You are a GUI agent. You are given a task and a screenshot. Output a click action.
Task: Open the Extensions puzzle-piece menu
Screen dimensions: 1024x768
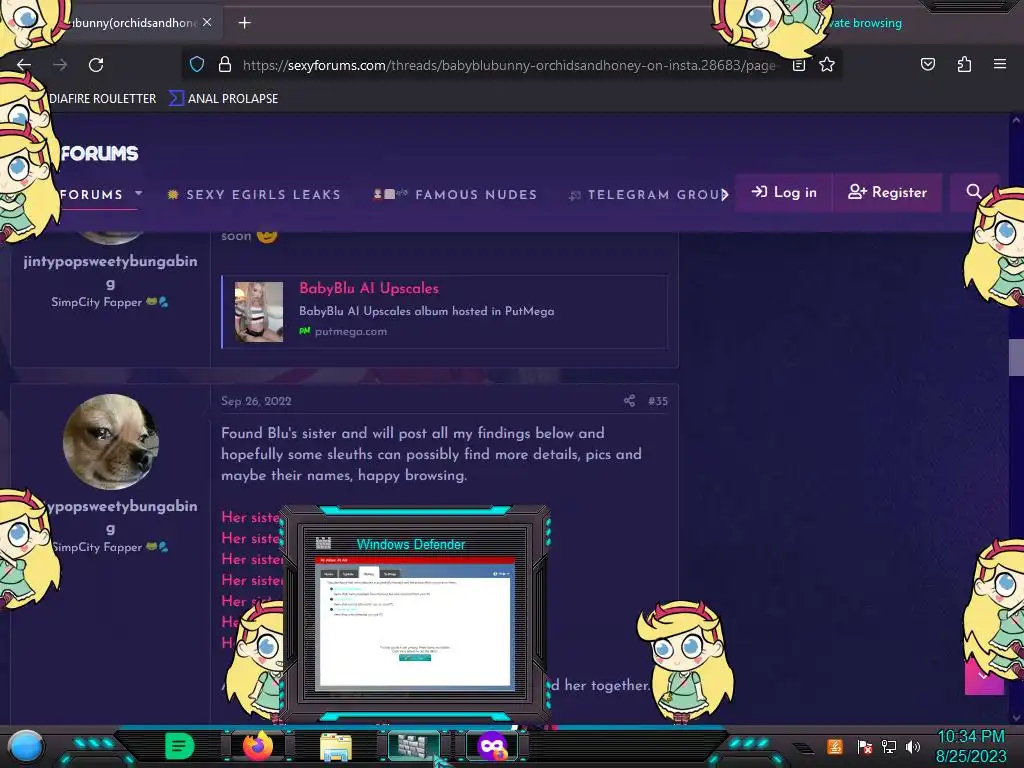click(x=964, y=64)
